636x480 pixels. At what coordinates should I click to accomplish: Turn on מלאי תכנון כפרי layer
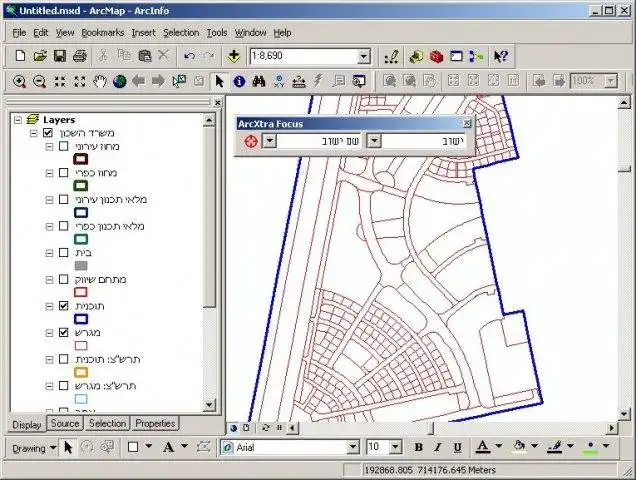click(64, 226)
